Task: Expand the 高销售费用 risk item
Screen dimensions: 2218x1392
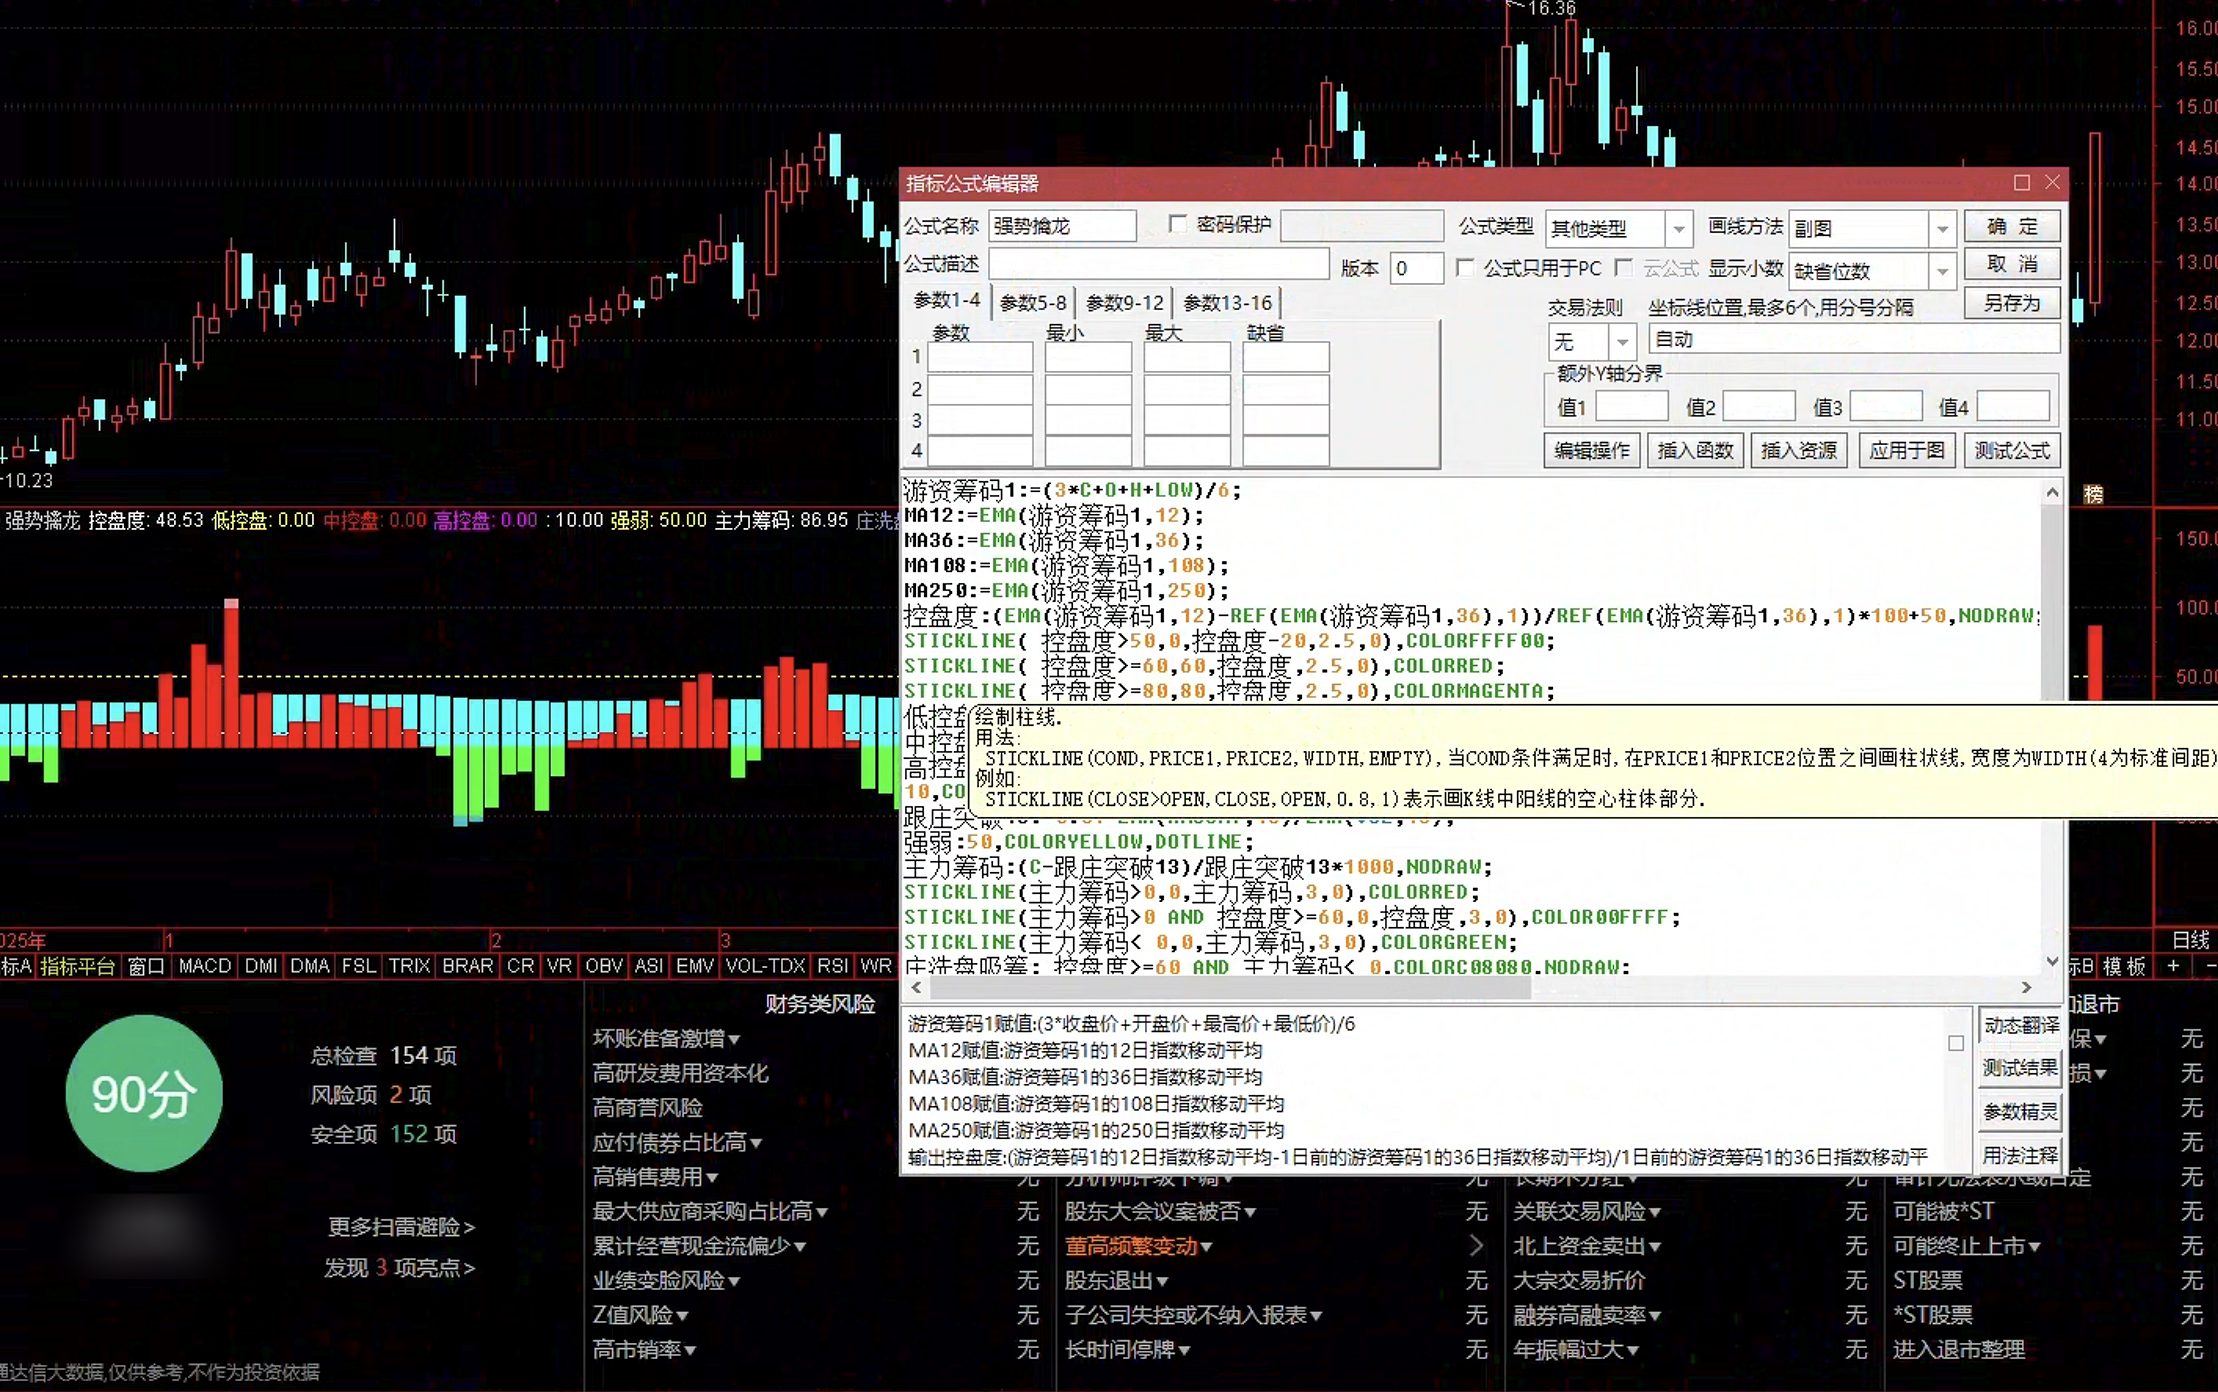Action: click(712, 1178)
